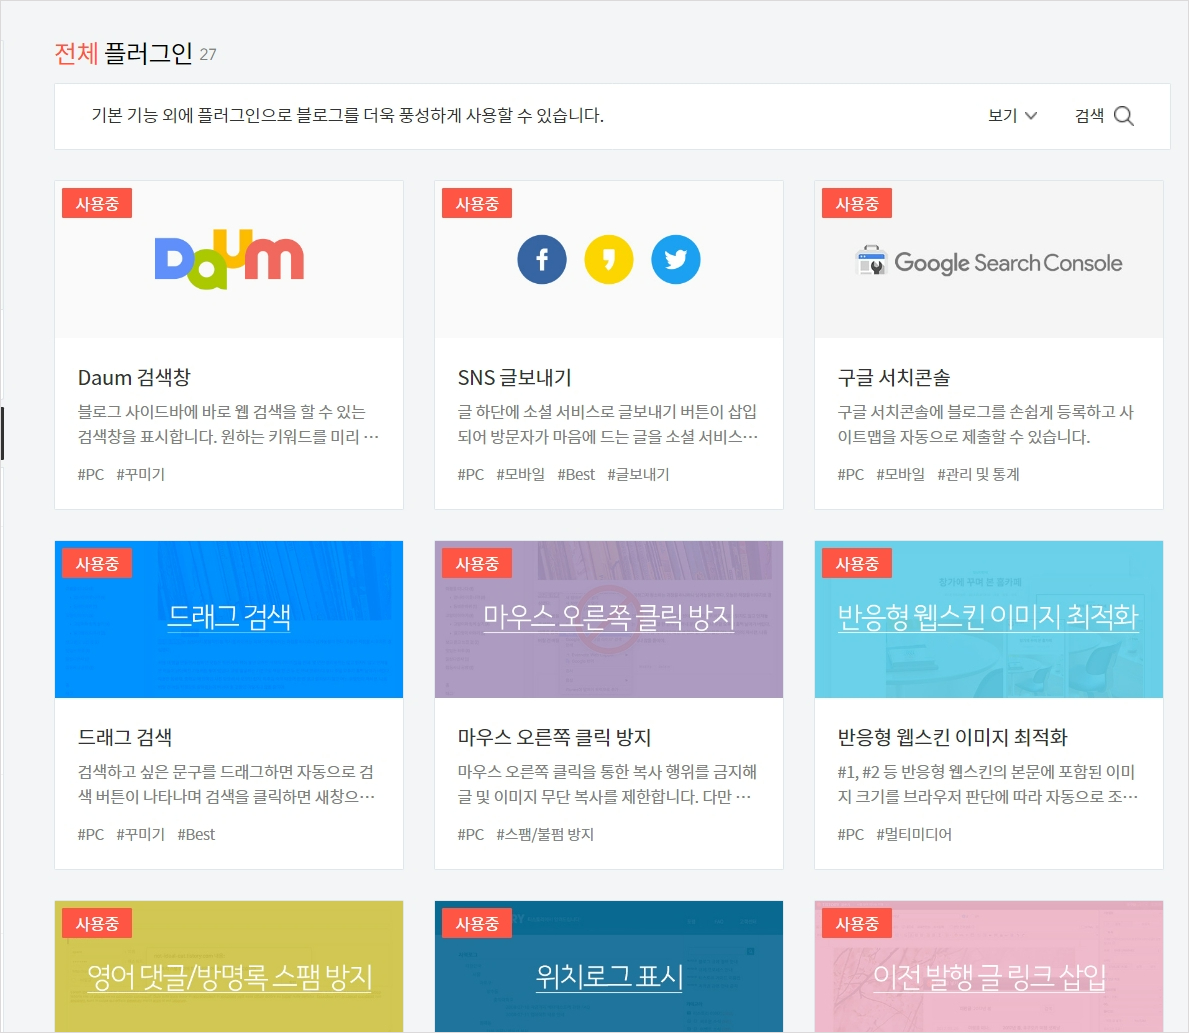Click the 전체 플러그인 heading
This screenshot has width=1189, height=1033.
pyautogui.click(x=124, y=53)
